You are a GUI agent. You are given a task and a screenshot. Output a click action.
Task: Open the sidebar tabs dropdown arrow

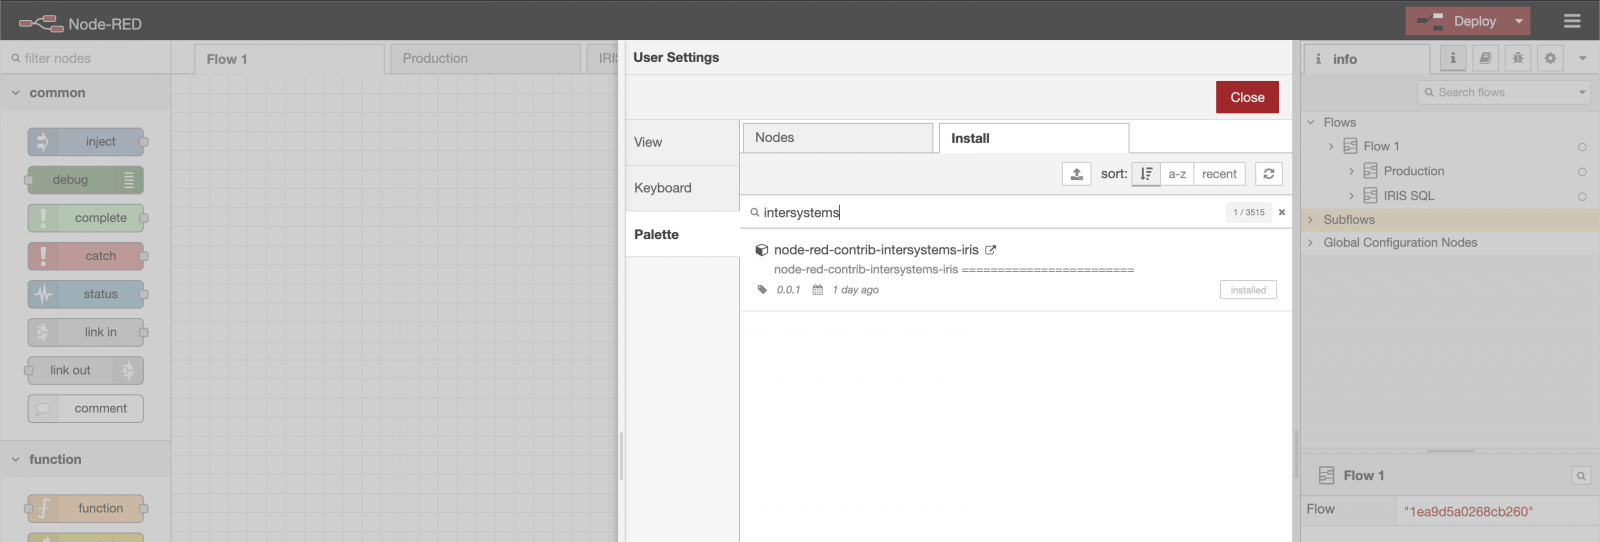coord(1582,58)
